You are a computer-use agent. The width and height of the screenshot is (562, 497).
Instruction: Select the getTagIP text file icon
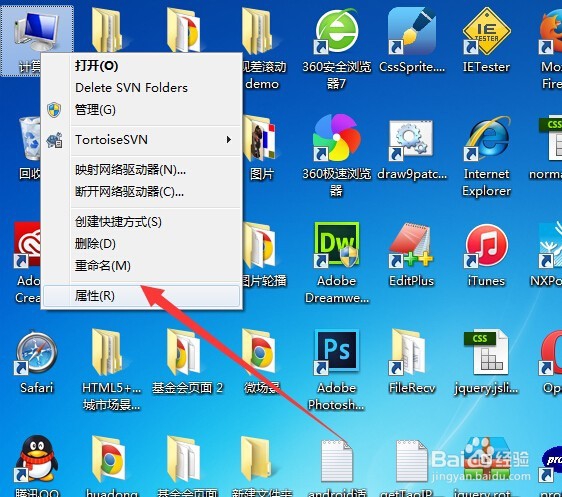411,461
